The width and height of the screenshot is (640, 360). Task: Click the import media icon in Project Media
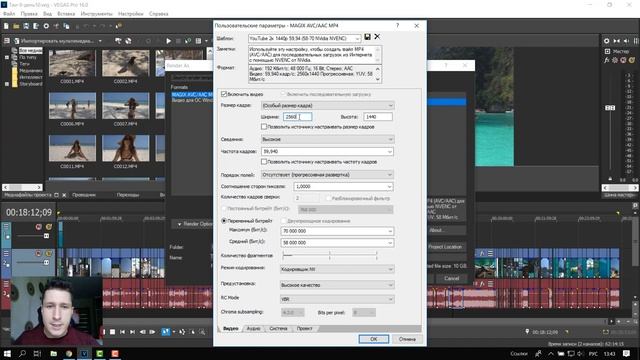pos(17,41)
